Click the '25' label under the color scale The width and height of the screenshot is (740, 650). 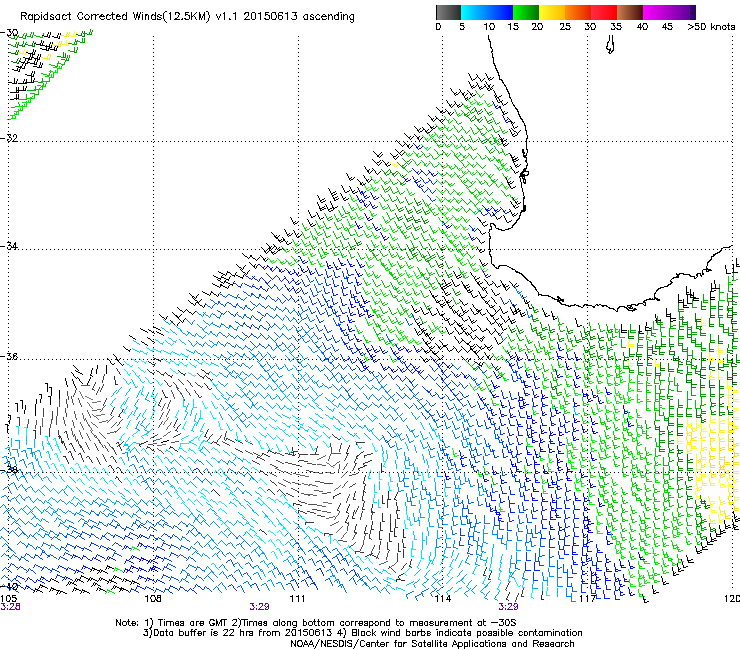565,27
